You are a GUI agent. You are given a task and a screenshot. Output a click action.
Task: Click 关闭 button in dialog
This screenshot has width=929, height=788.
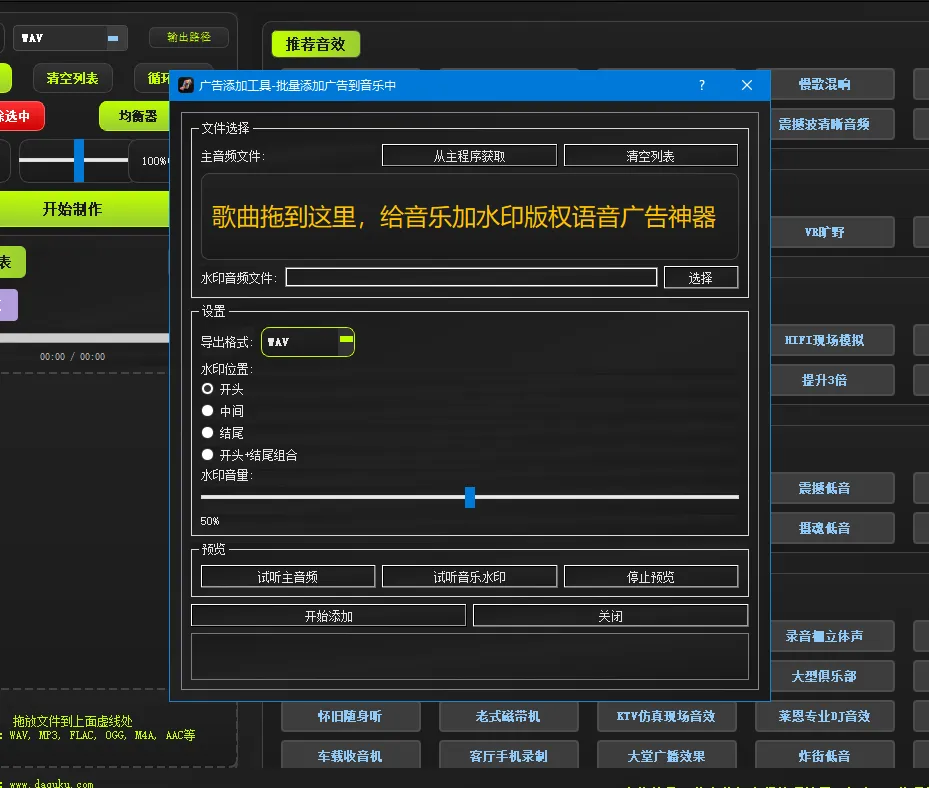(x=610, y=616)
